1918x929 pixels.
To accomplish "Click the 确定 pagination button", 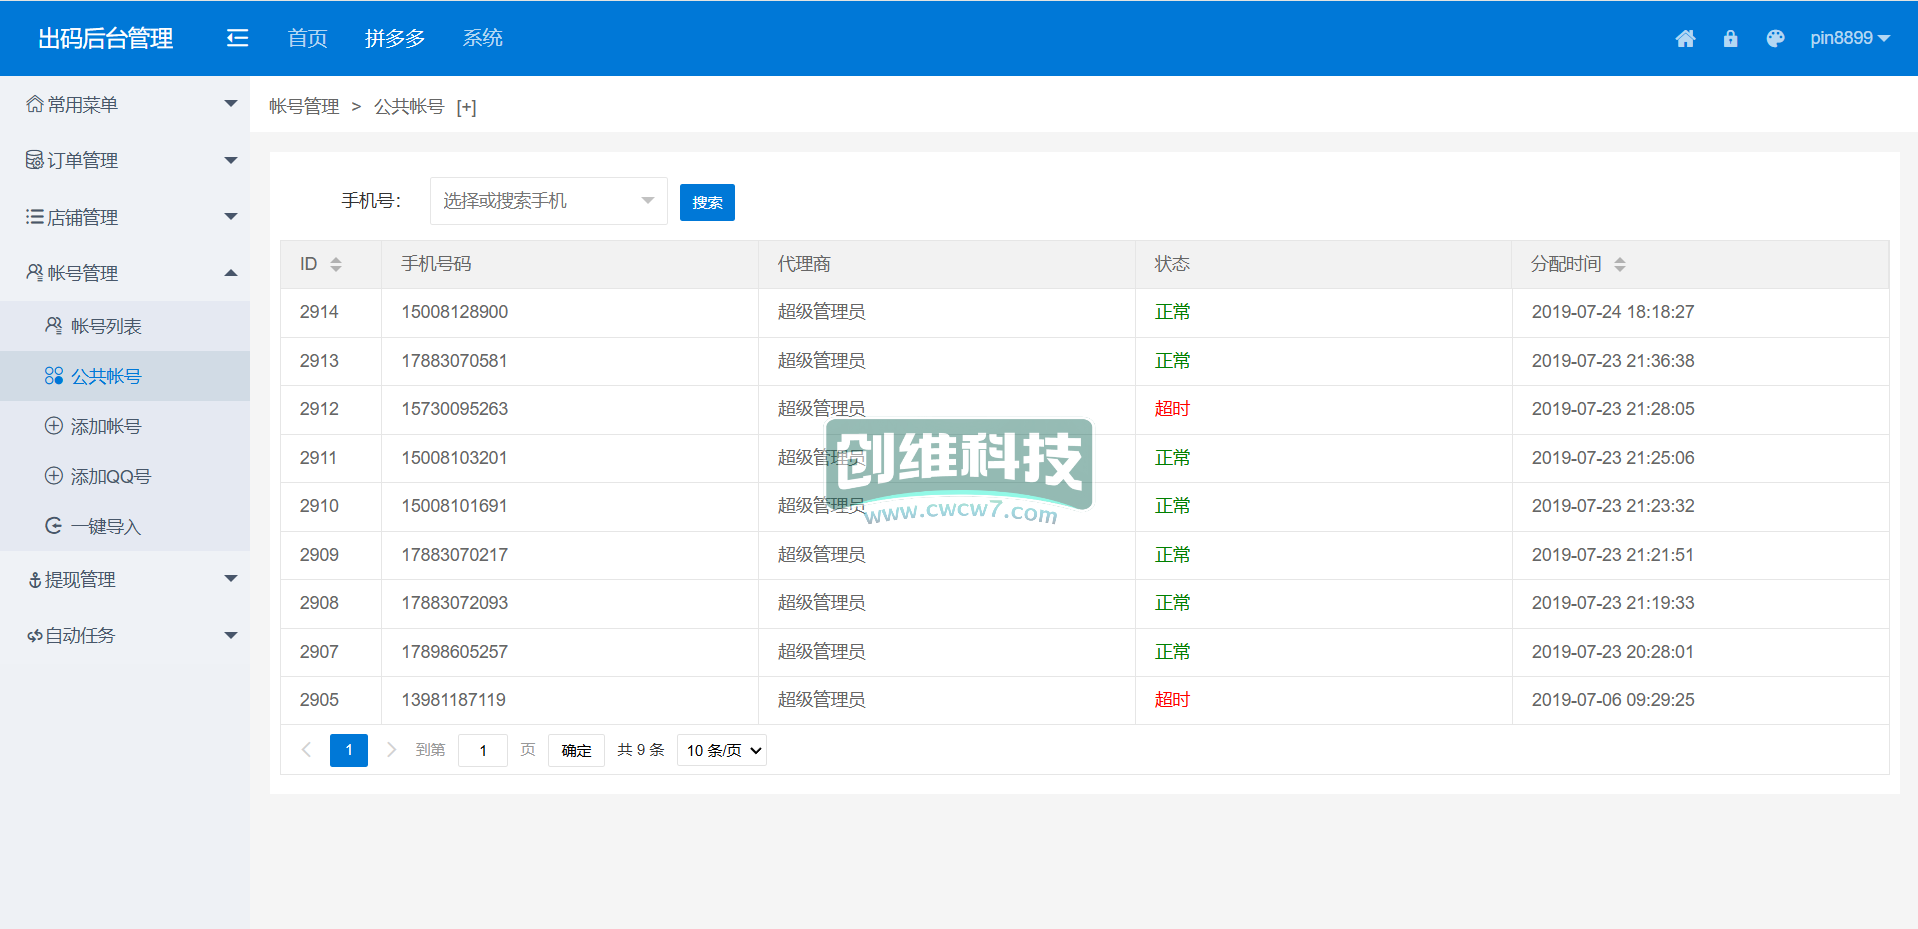I will (576, 750).
